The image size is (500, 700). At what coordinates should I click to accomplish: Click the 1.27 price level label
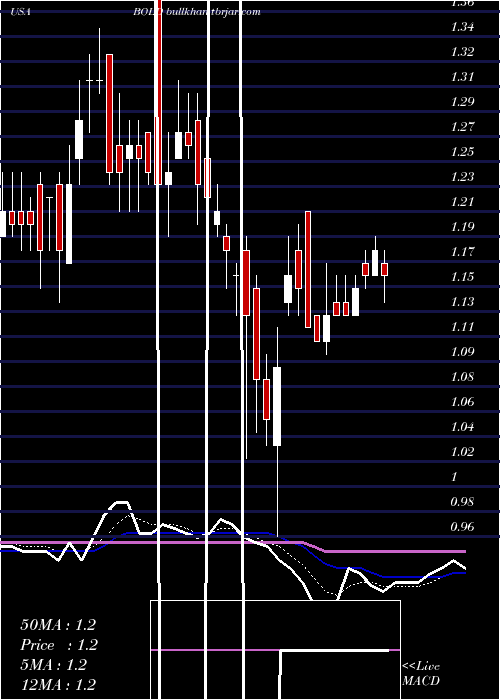pyautogui.click(x=462, y=127)
